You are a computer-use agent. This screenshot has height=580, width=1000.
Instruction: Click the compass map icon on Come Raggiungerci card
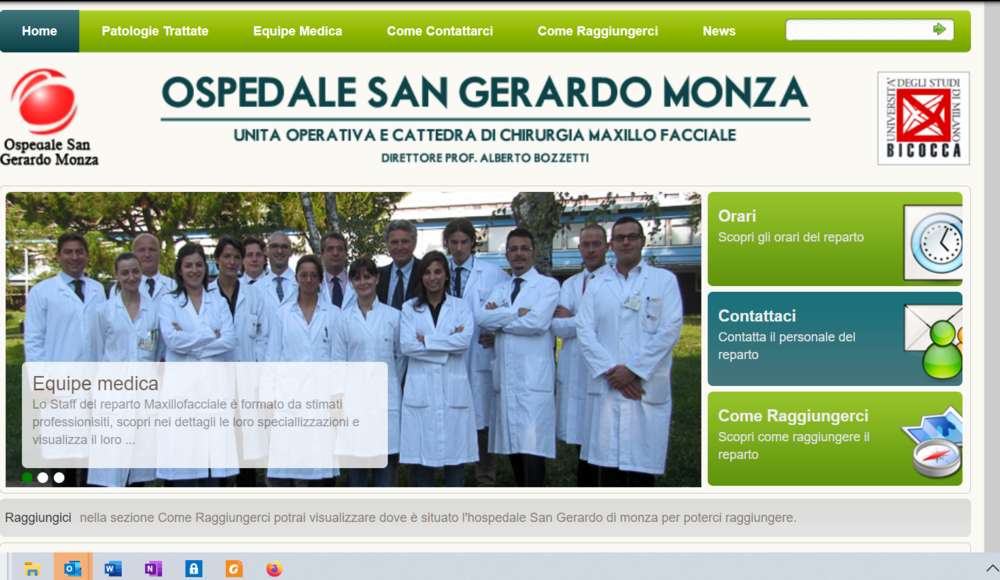click(932, 442)
